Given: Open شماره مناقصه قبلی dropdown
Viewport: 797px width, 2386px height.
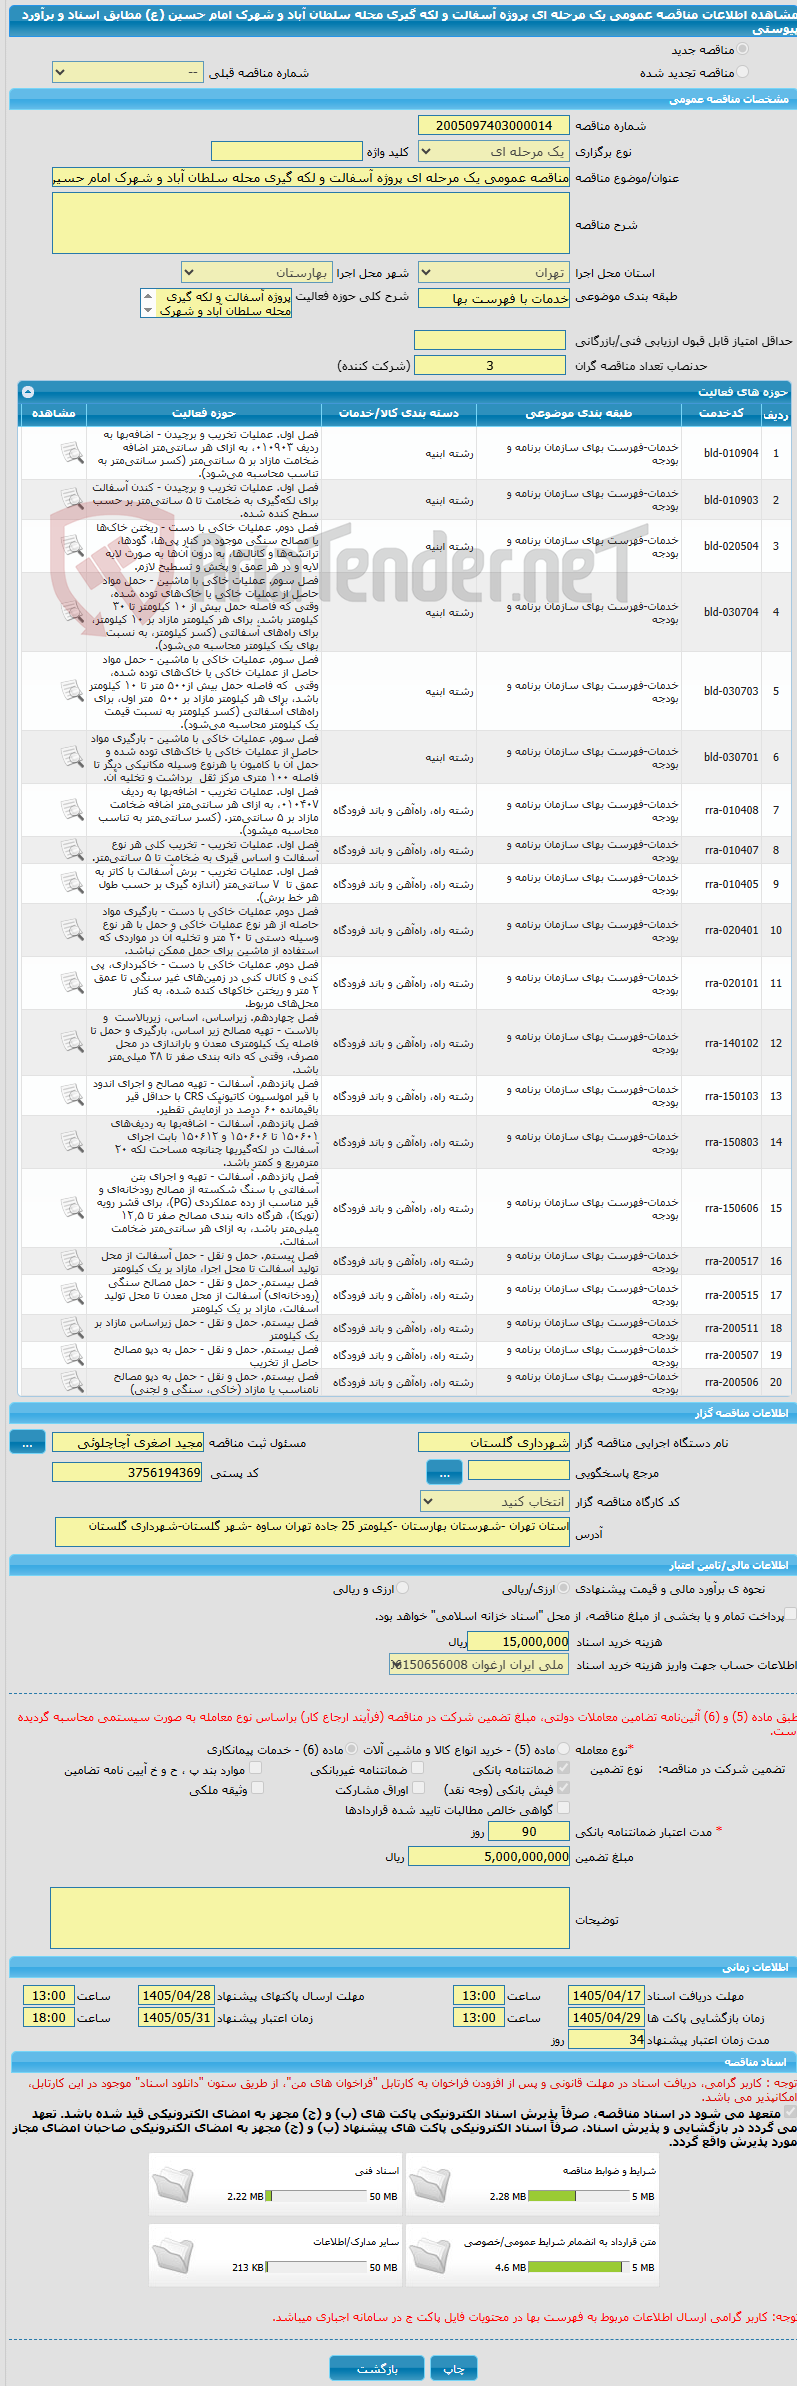Looking at the screenshot, I should [126, 73].
